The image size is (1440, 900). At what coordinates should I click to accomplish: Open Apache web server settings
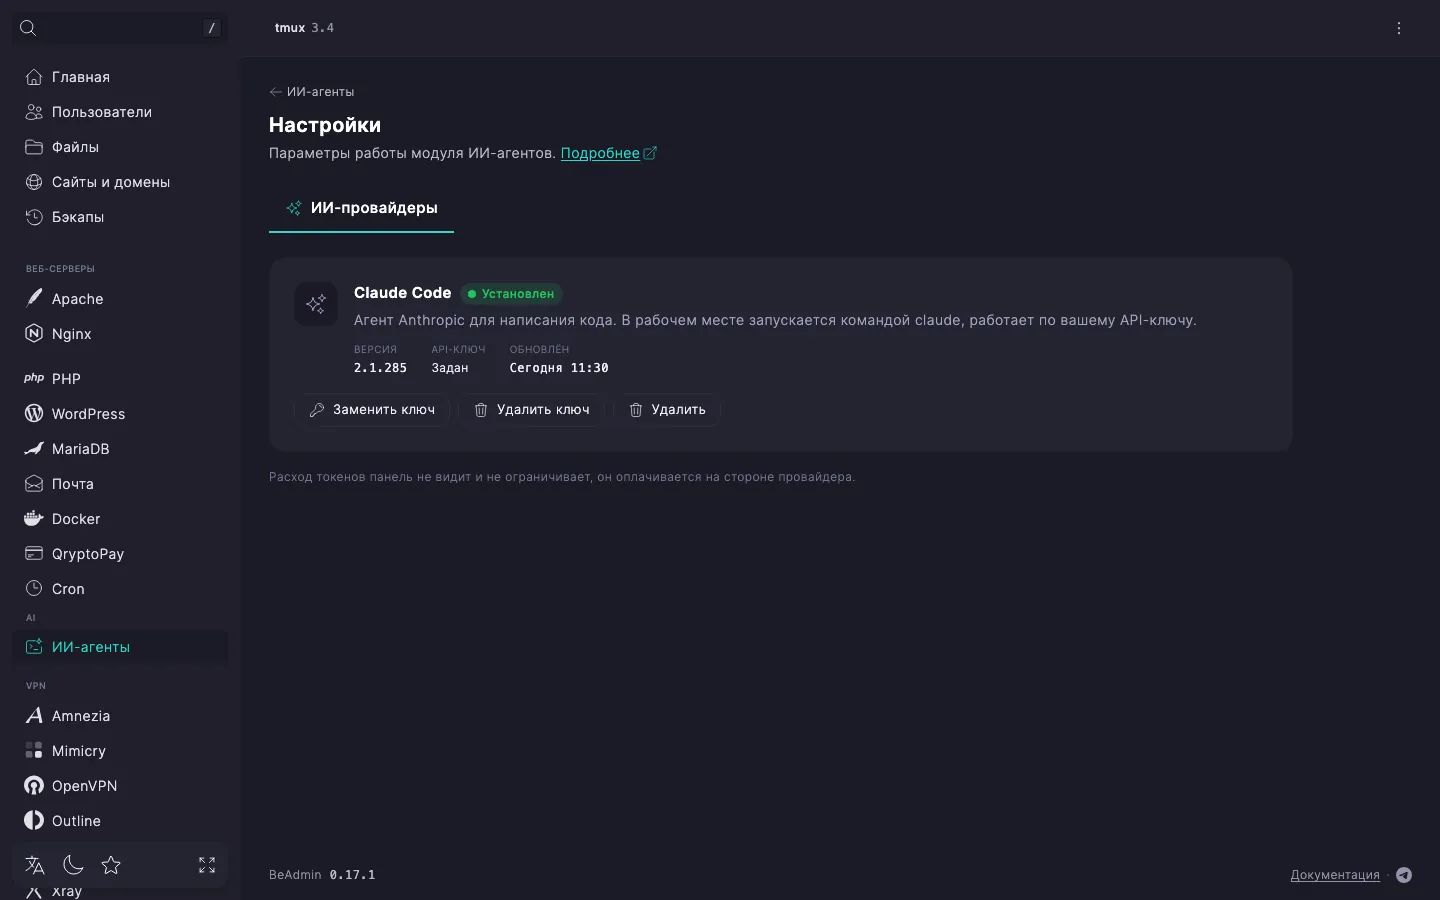click(x=120, y=299)
